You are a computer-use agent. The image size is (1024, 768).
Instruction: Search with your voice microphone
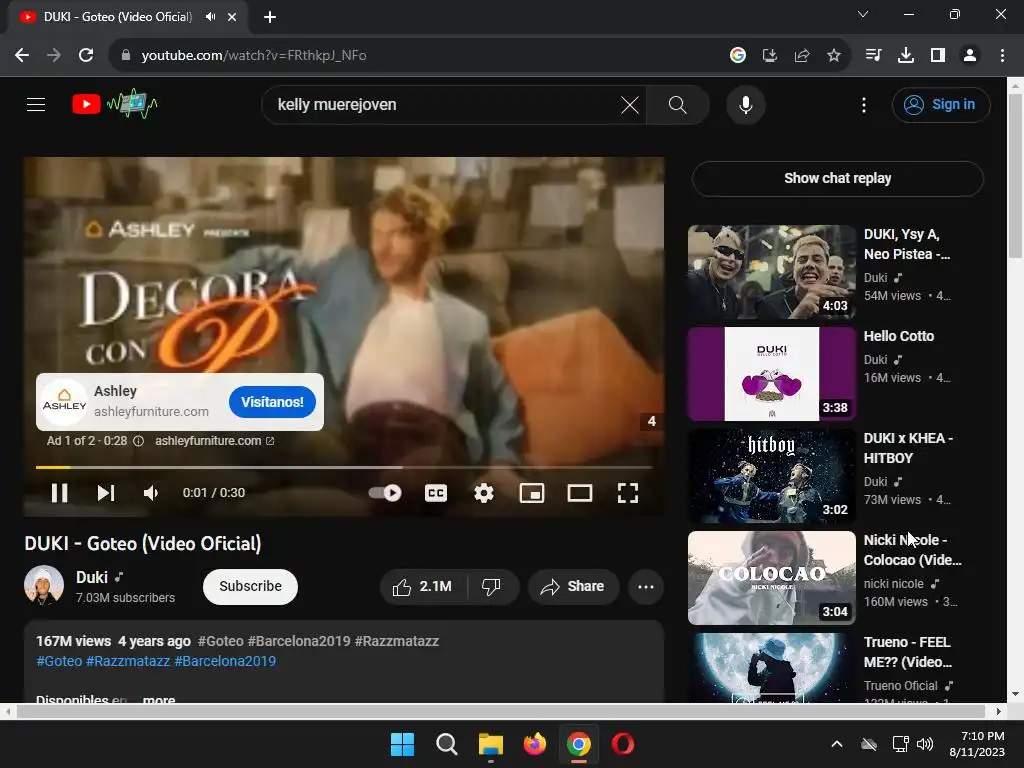pos(746,104)
